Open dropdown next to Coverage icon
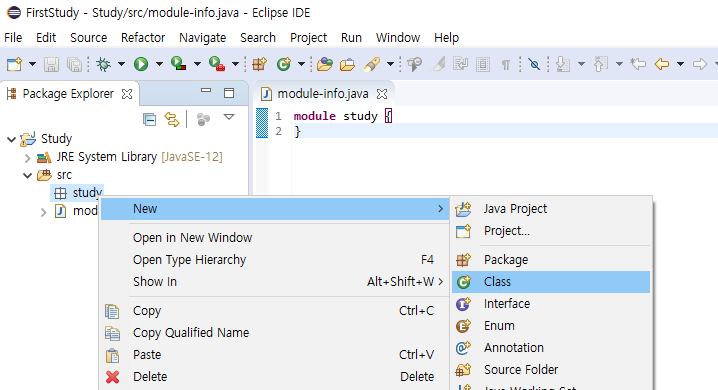Image resolution: width=718 pixels, height=390 pixels. 197,64
